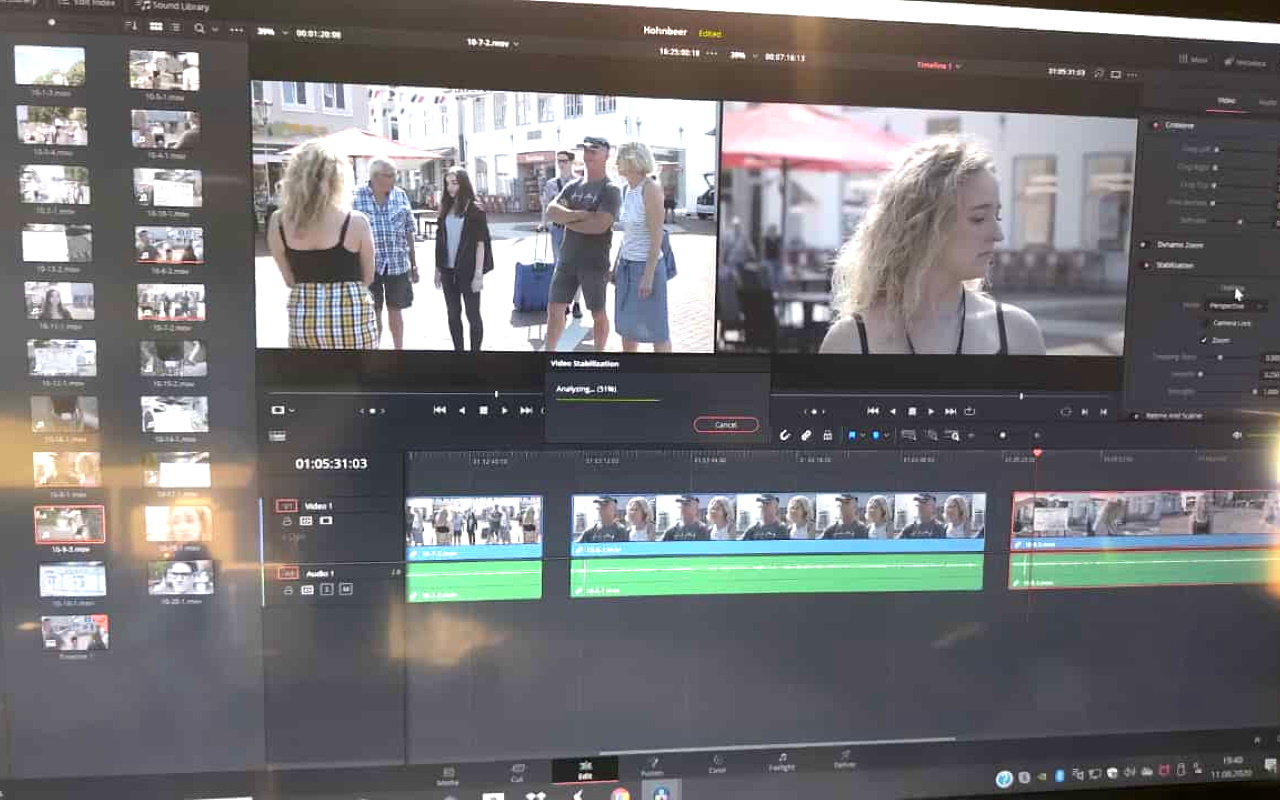This screenshot has width=1280, height=800.
Task: Toggle the timeline position lock icon
Action: [827, 435]
